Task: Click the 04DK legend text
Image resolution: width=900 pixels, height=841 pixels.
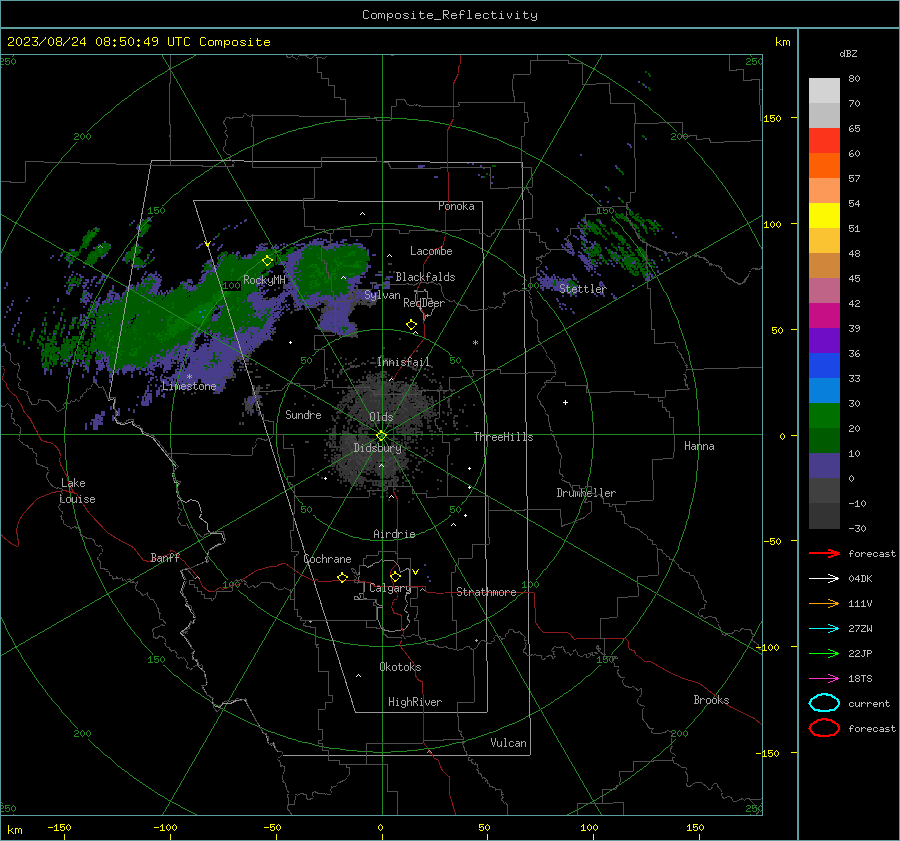Action: (860, 579)
